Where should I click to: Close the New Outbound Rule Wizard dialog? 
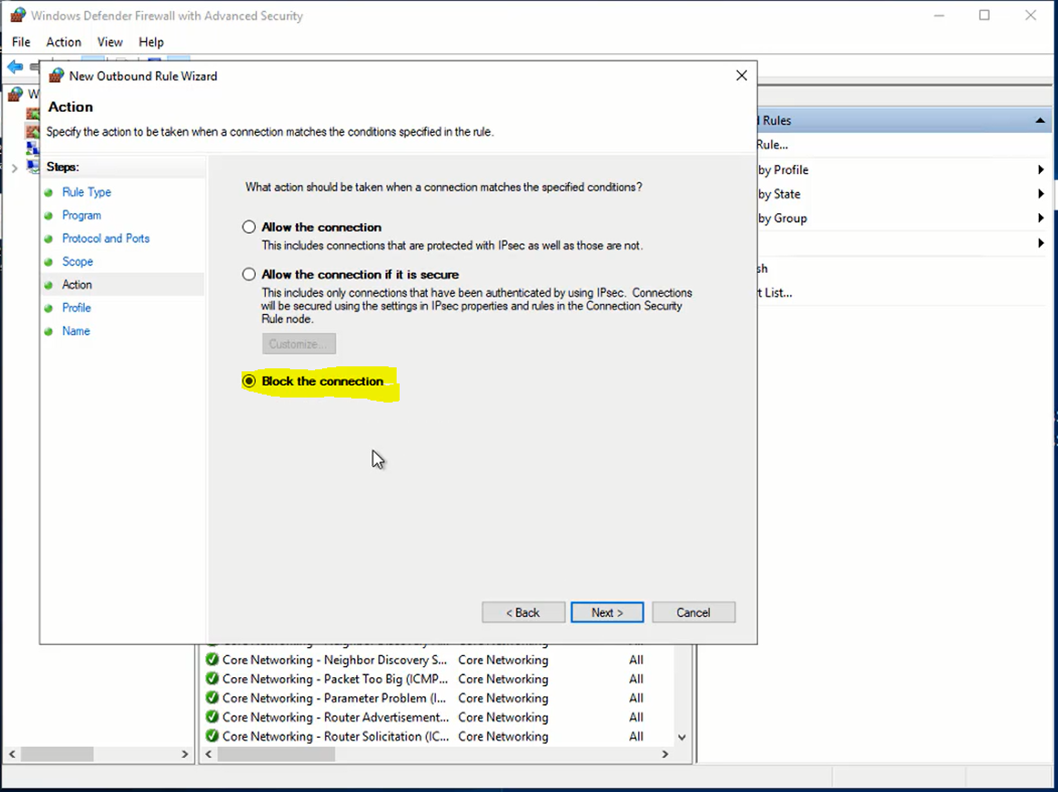(742, 76)
